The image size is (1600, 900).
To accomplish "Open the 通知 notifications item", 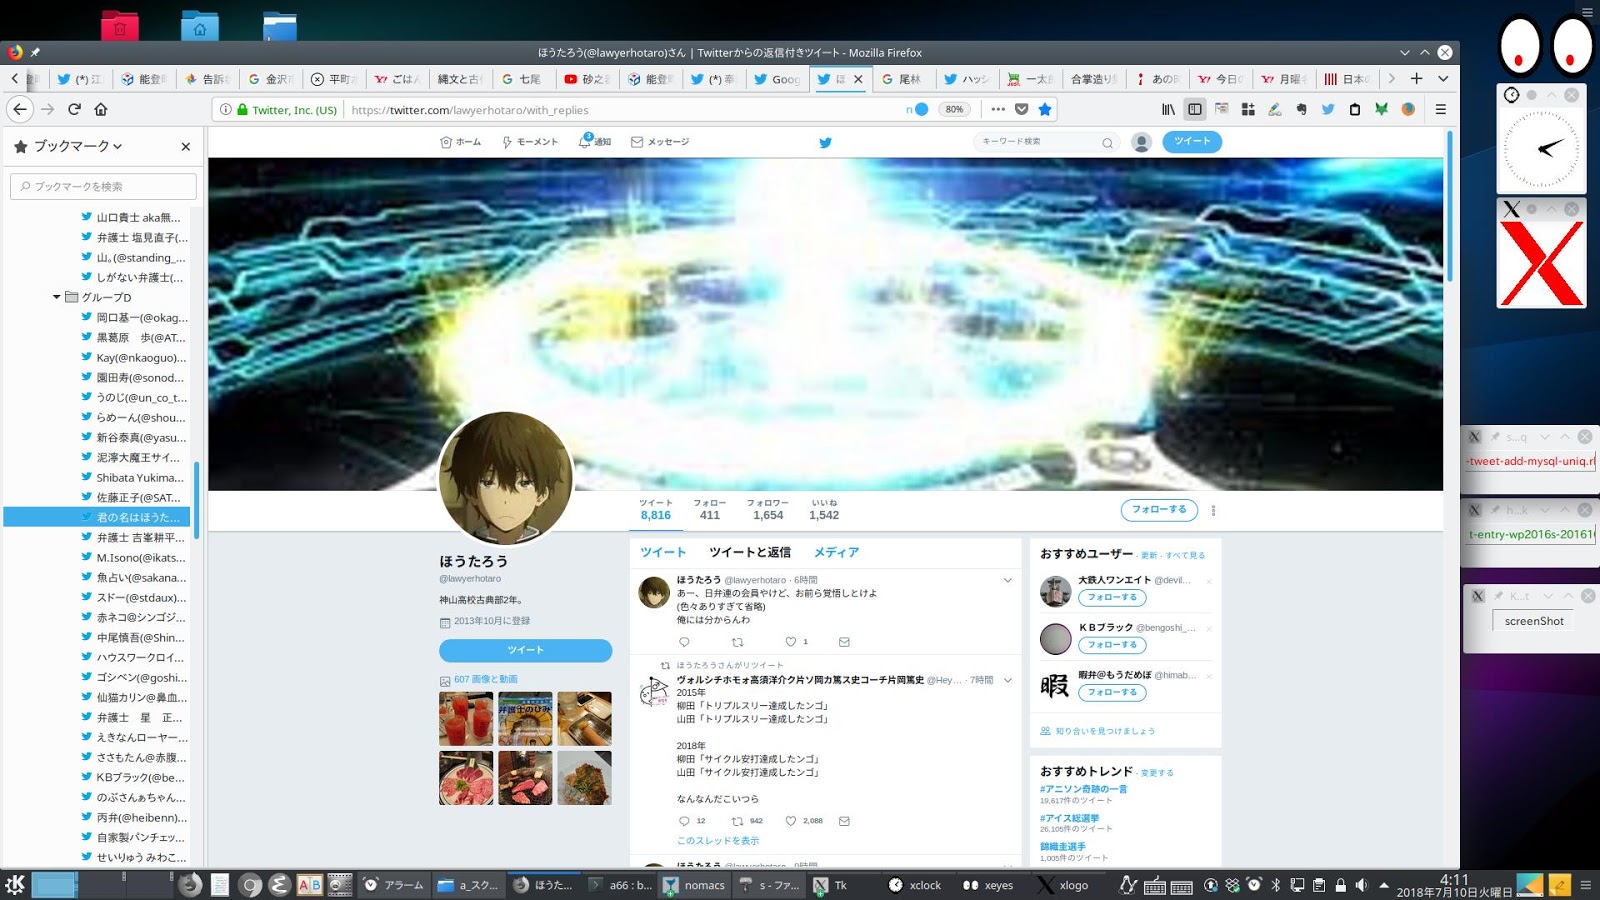I will (595, 142).
